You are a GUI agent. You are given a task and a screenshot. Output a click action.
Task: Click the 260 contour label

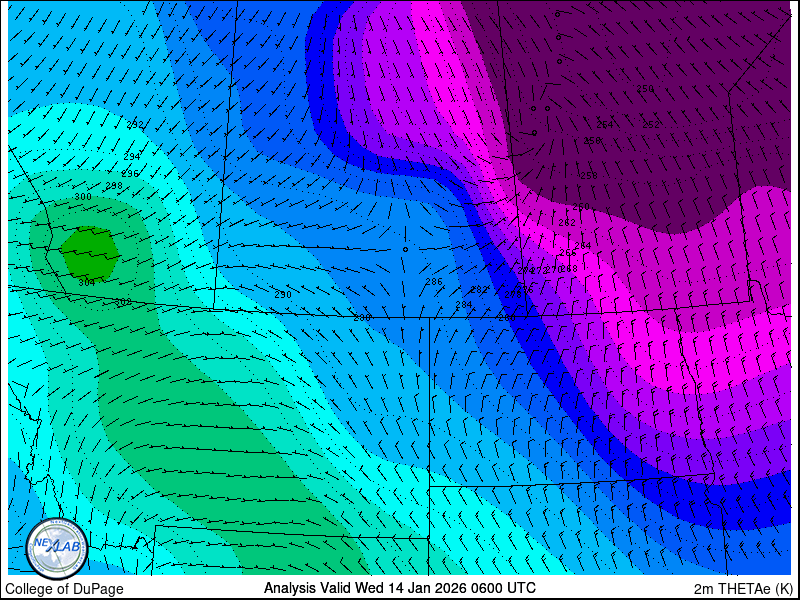[581, 207]
